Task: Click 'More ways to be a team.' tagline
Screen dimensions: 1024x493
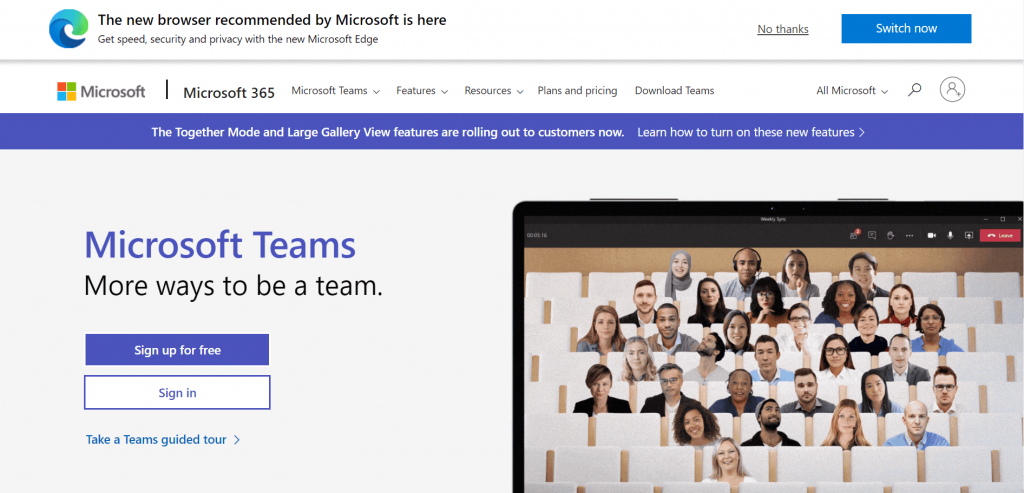Action: coord(234,286)
